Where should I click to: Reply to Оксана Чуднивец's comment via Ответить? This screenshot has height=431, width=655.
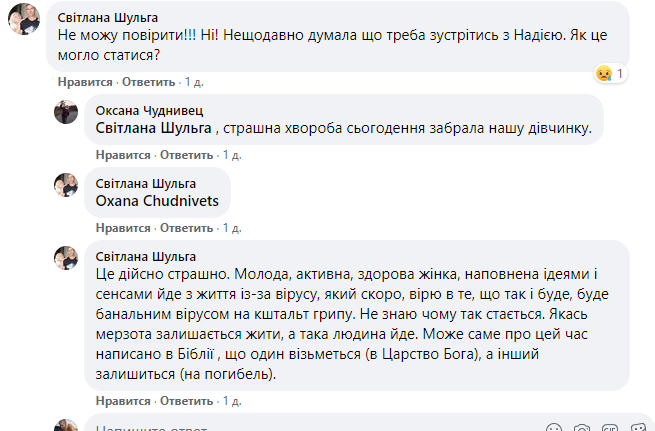[187, 155]
